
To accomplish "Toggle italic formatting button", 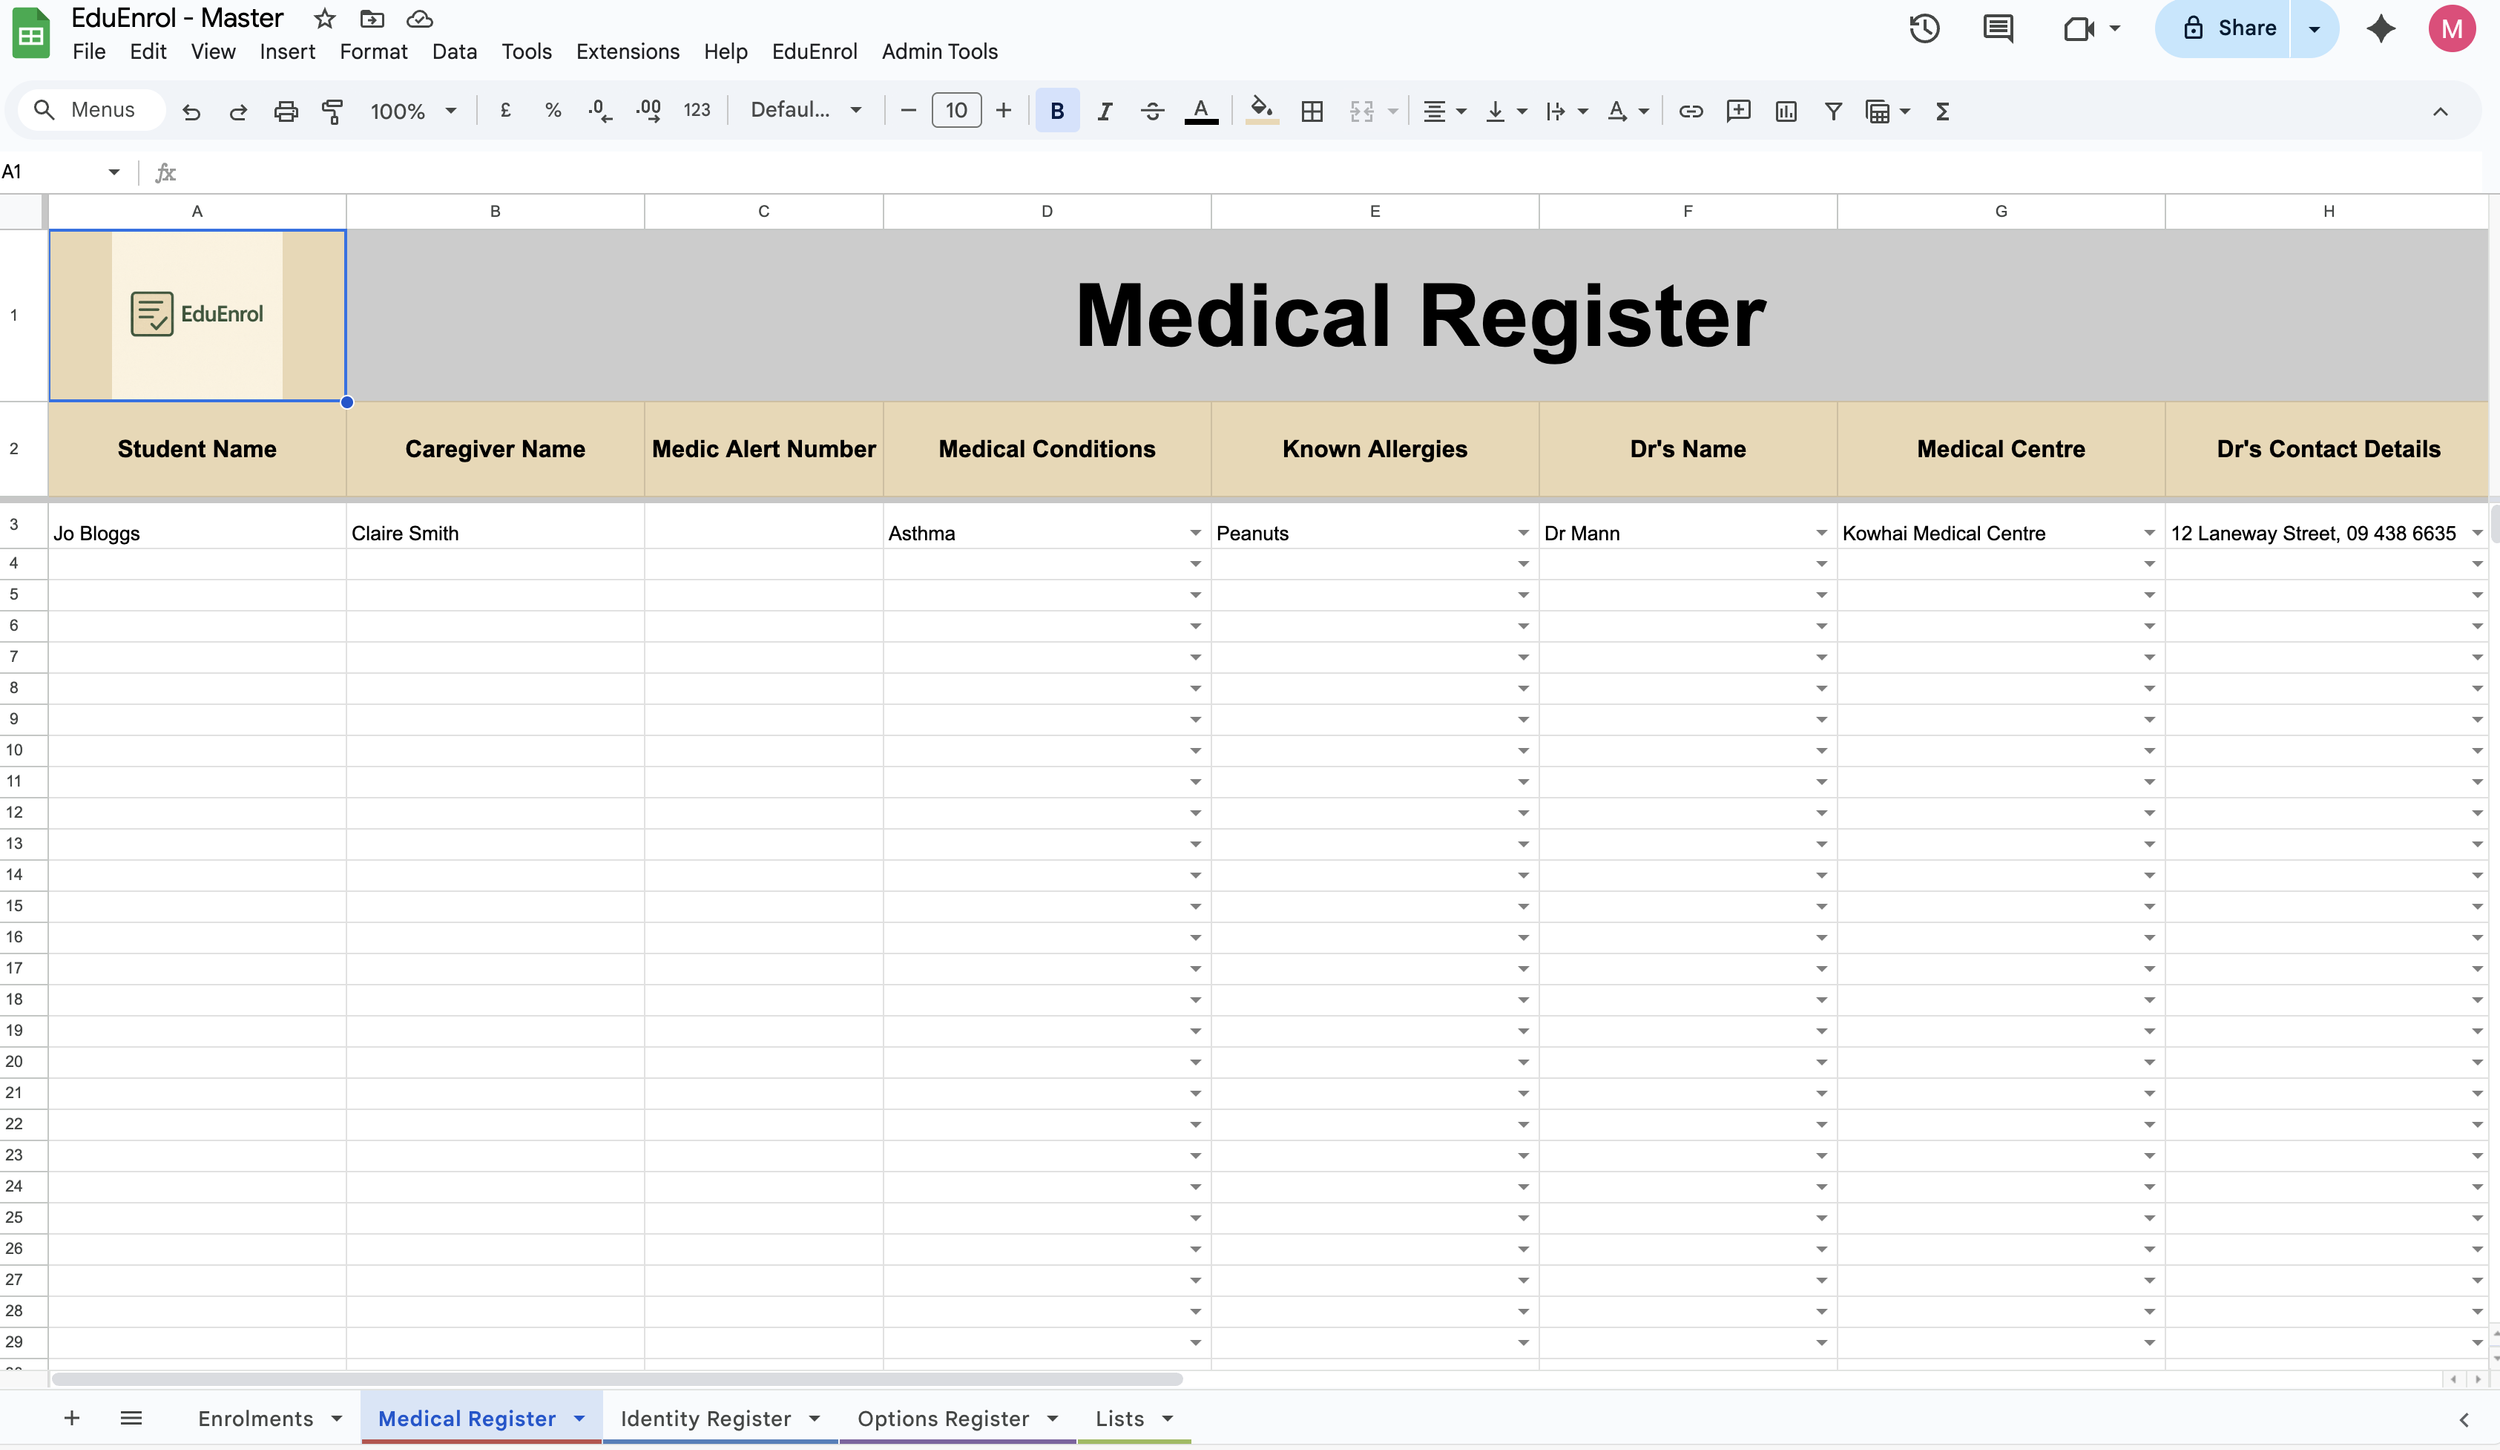I will [x=1104, y=111].
